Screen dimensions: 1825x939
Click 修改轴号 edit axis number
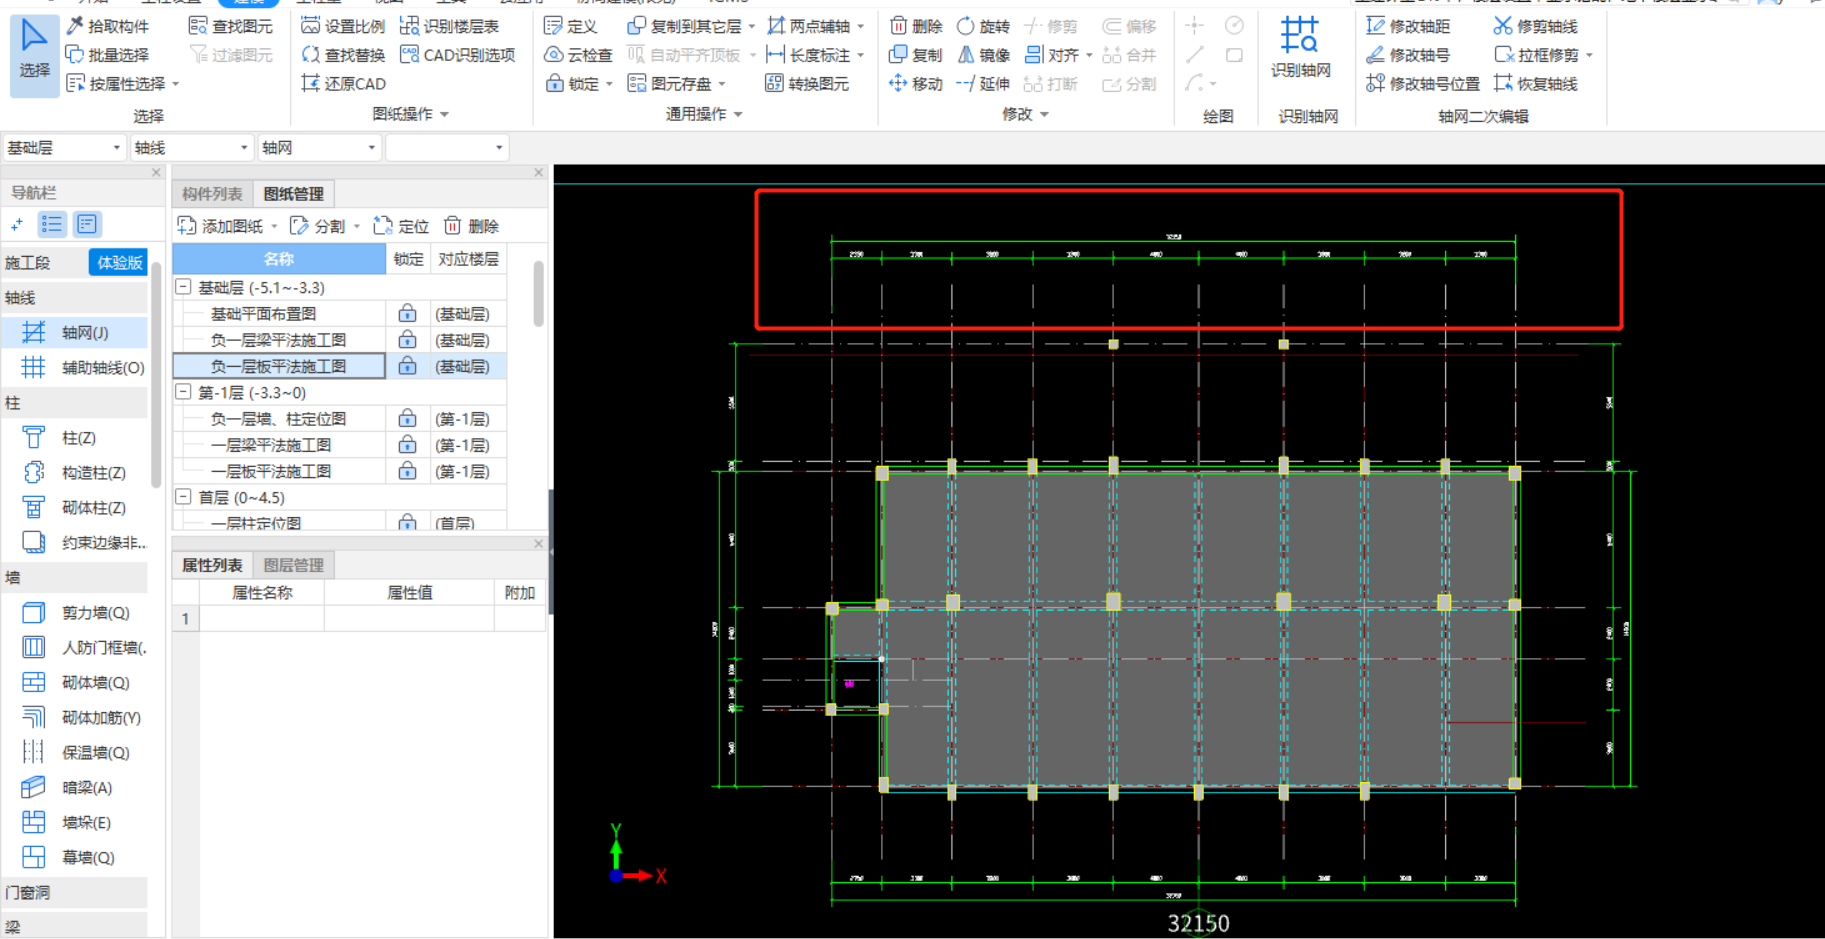click(1408, 55)
